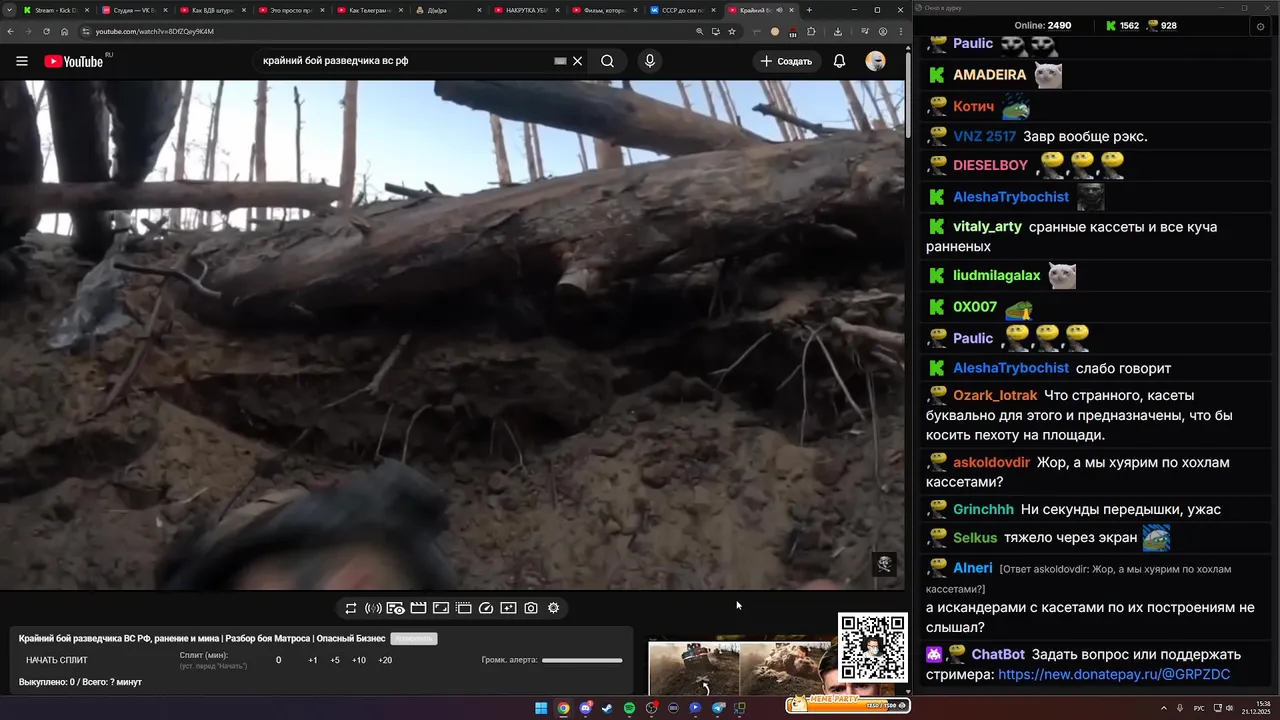1280x720 pixels.
Task: Click НАЧАТЬ СПЛИТ button
Action: click(x=57, y=660)
